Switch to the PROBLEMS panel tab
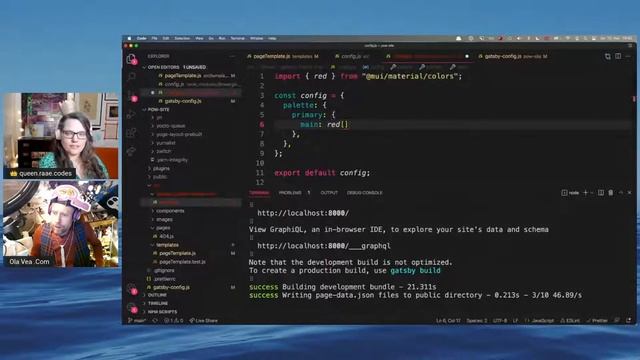 (290, 193)
